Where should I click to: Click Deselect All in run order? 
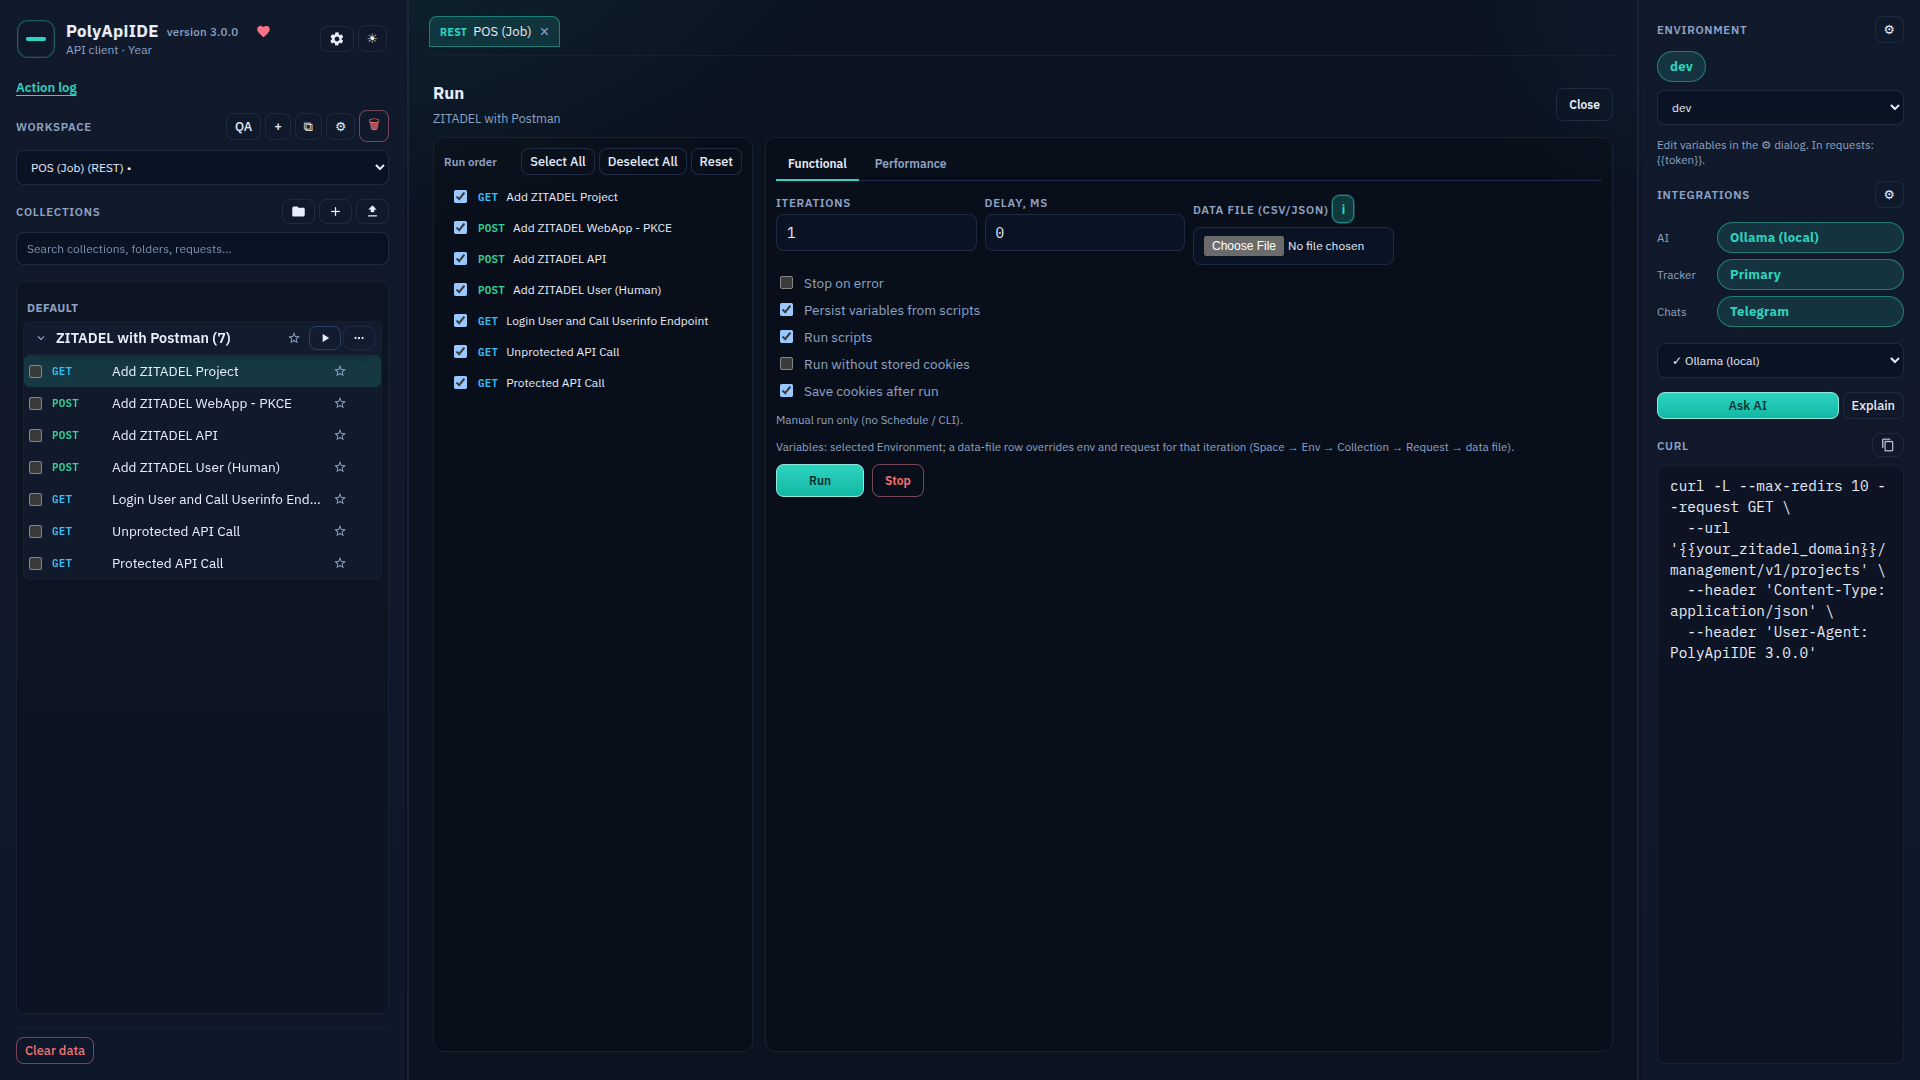point(642,162)
